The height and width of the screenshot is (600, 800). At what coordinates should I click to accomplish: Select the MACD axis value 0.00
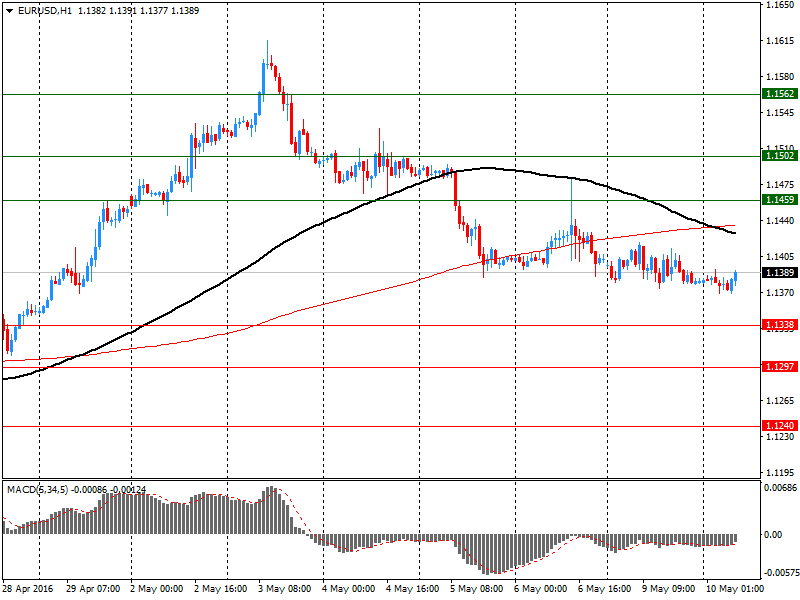(773, 535)
